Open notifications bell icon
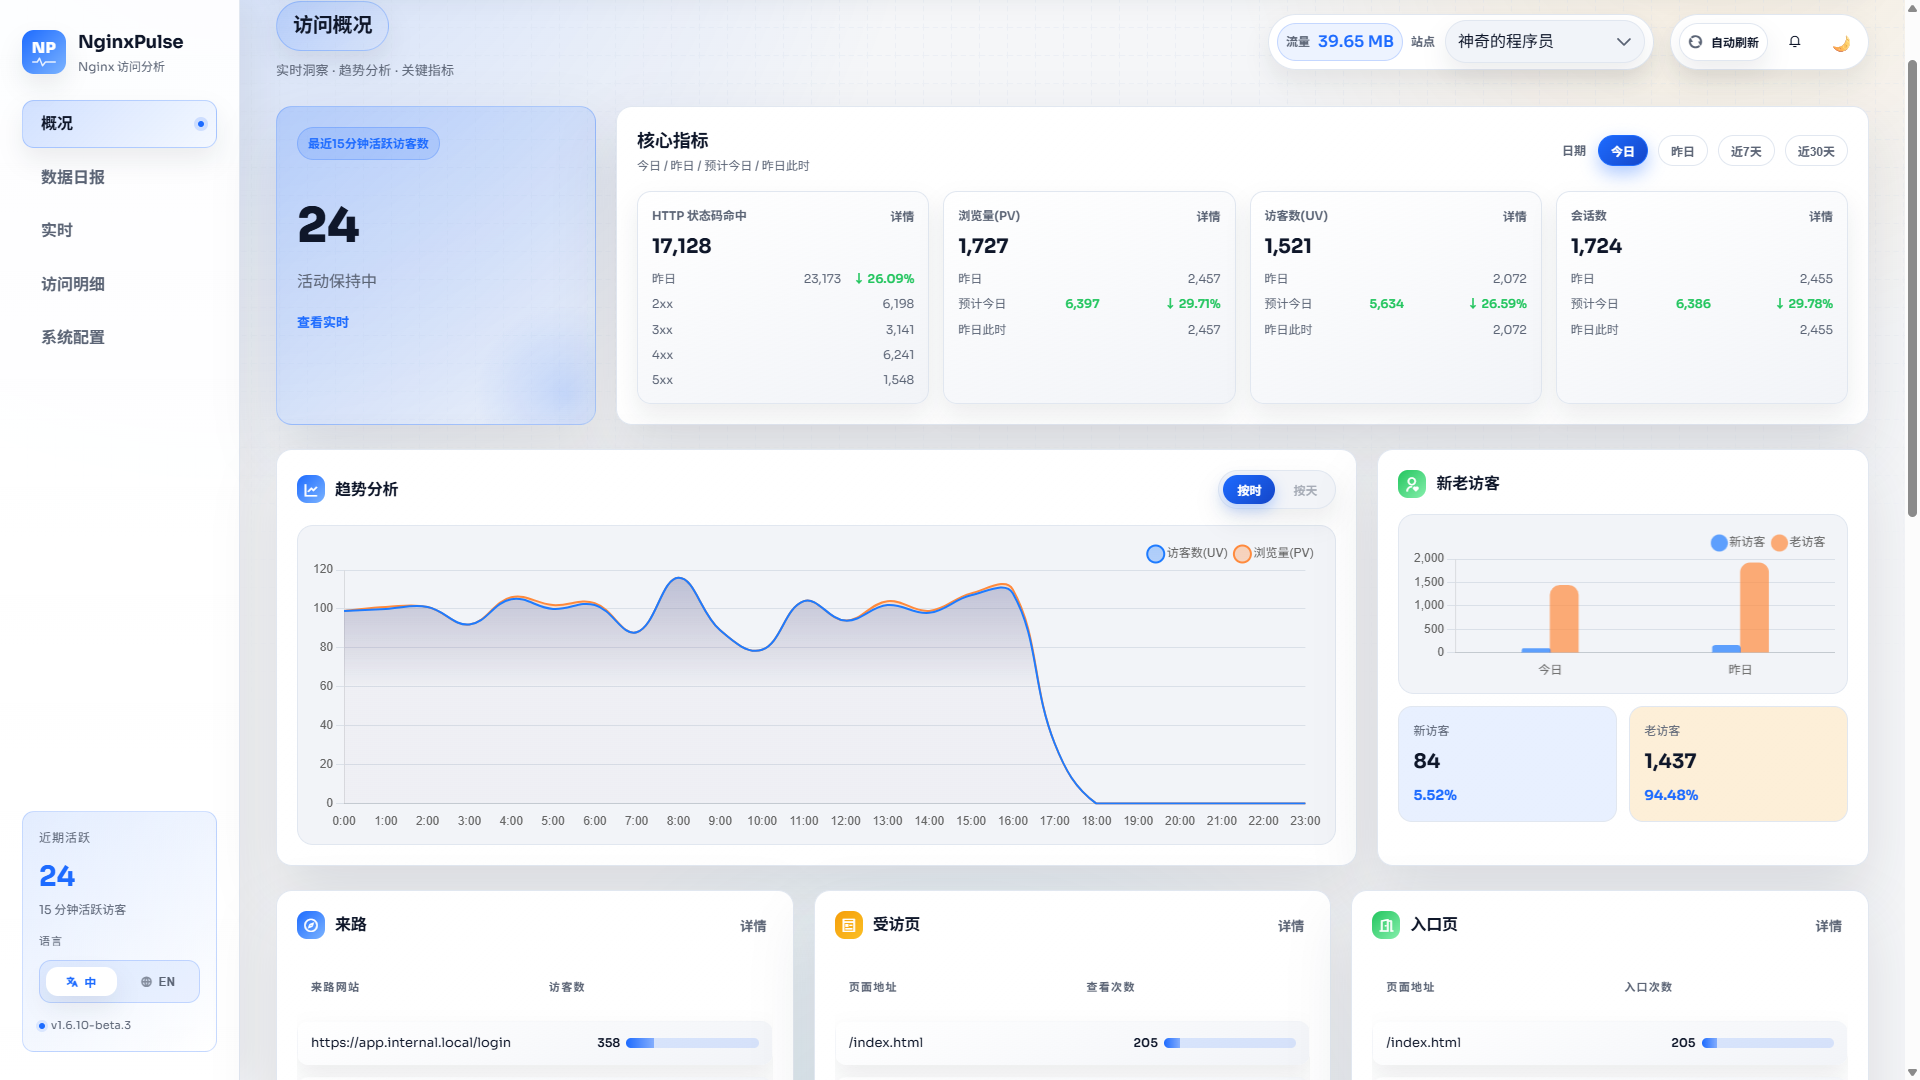Screen dimensions: 1920x1080 point(1795,42)
